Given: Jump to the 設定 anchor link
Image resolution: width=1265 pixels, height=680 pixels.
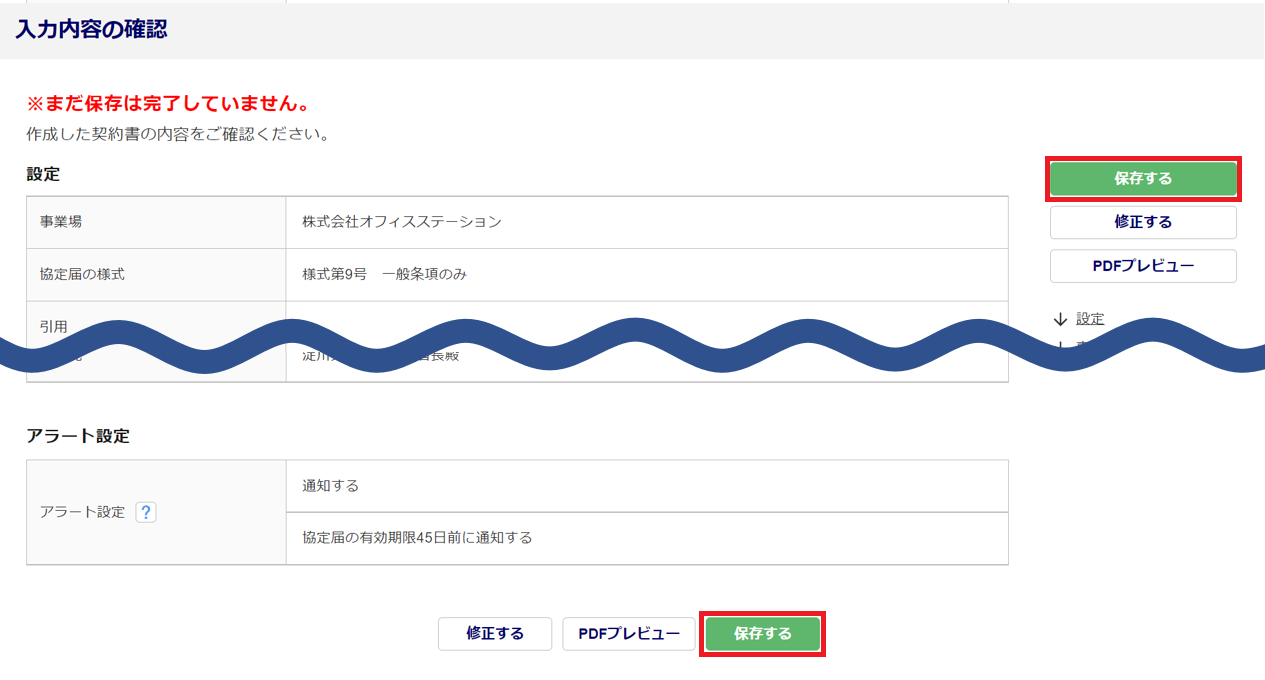Looking at the screenshot, I should pyautogui.click(x=1090, y=319).
